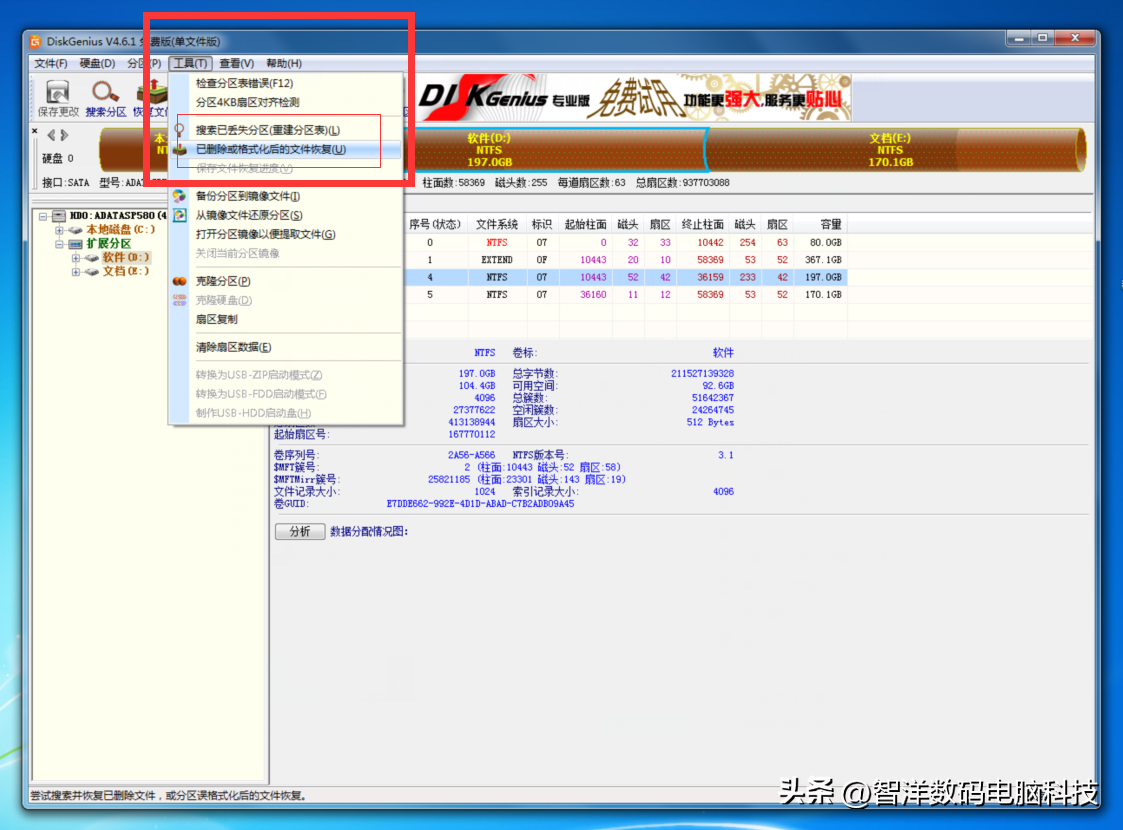
Task: Select EXTEND partition row 367.1GB
Action: coord(625,260)
